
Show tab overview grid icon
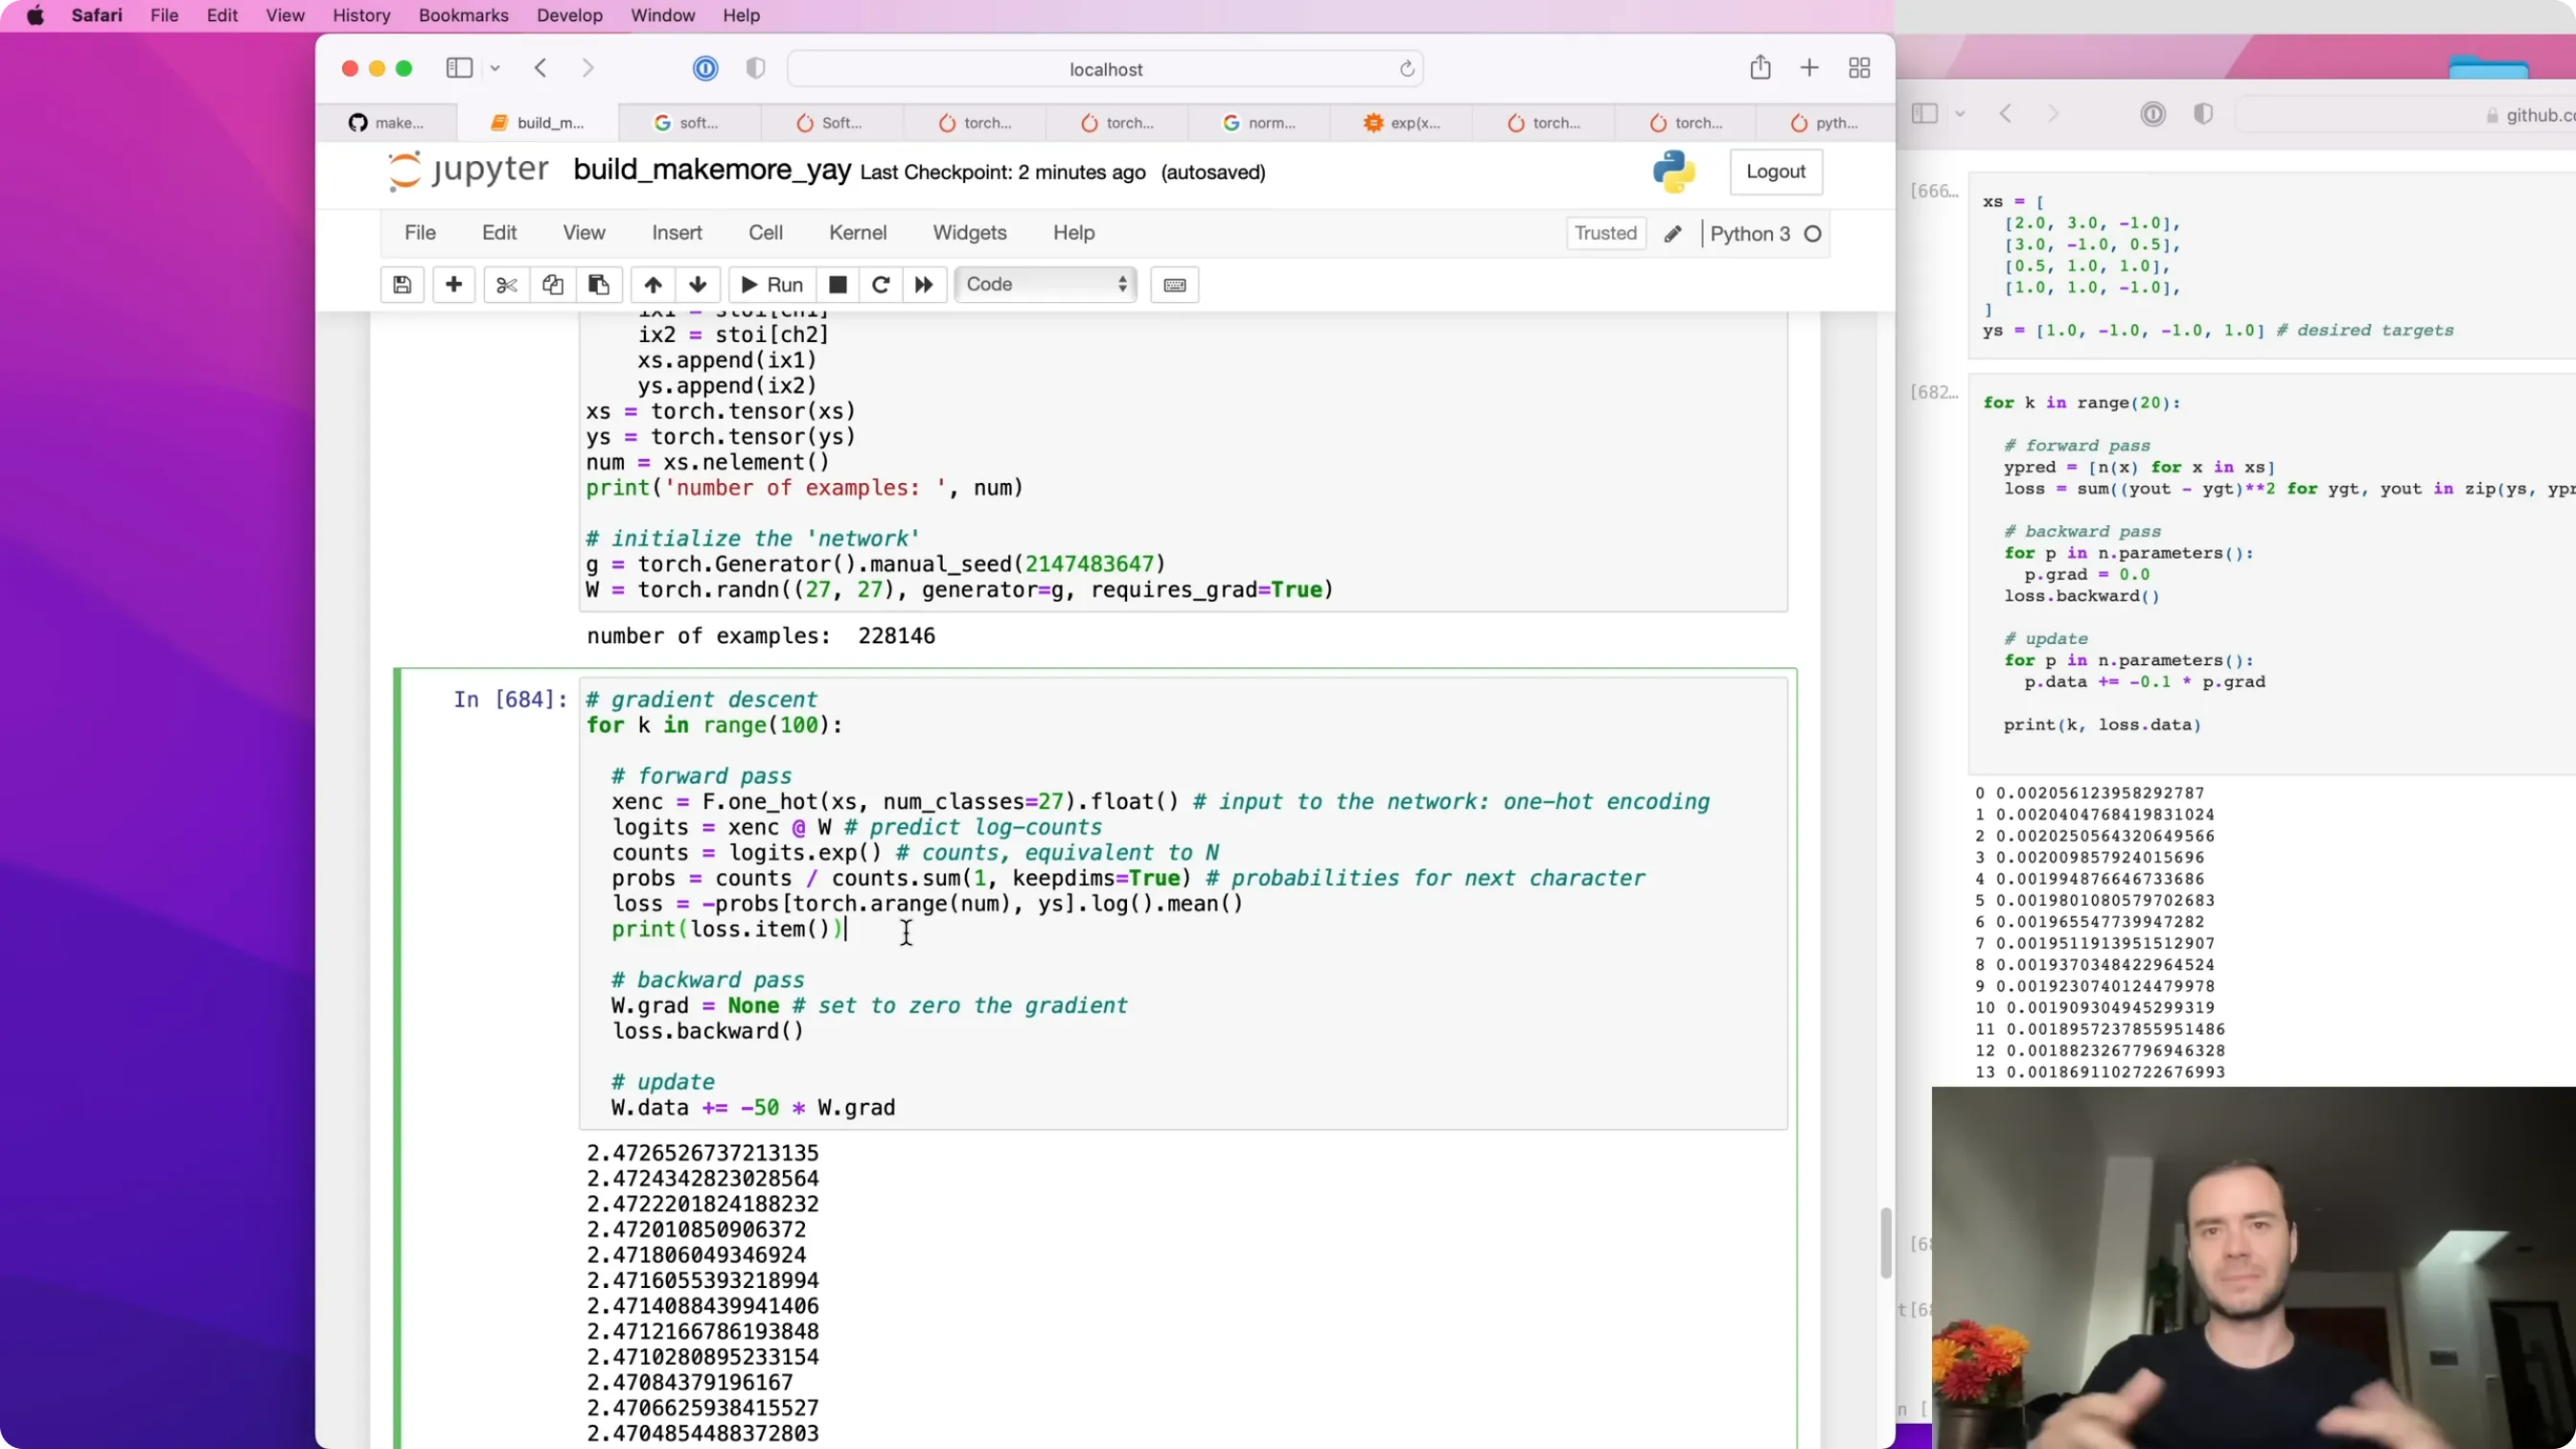coord(1859,68)
